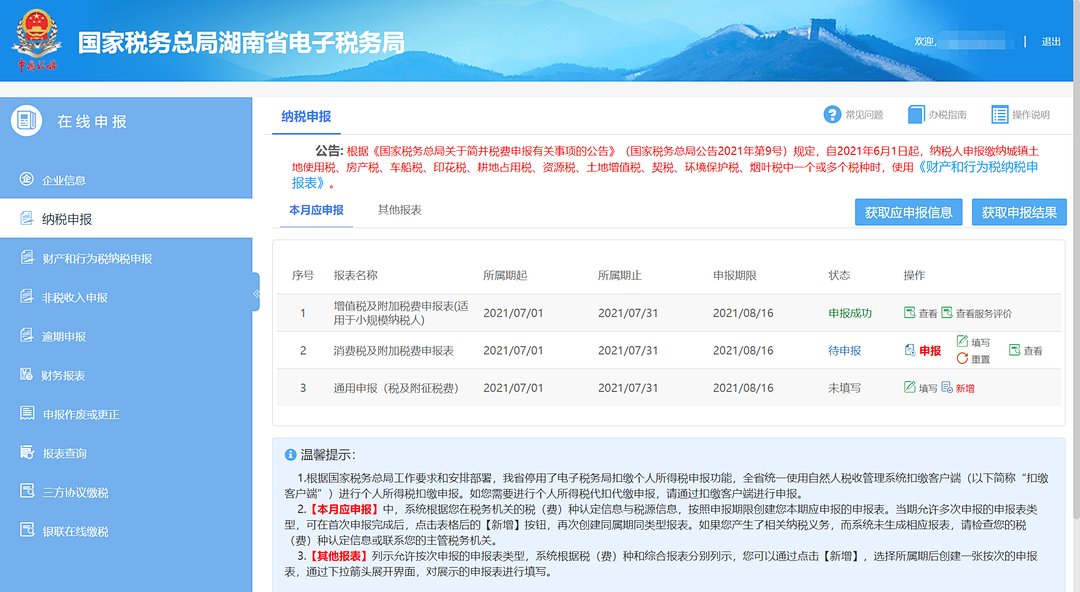Click 通用申报（税及附征税费） report name
Image resolution: width=1080 pixels, height=592 pixels.
[x=396, y=388]
